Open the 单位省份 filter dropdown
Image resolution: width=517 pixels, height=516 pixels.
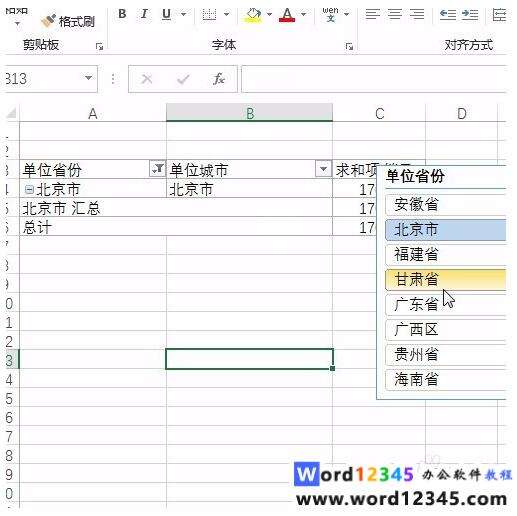point(157,169)
